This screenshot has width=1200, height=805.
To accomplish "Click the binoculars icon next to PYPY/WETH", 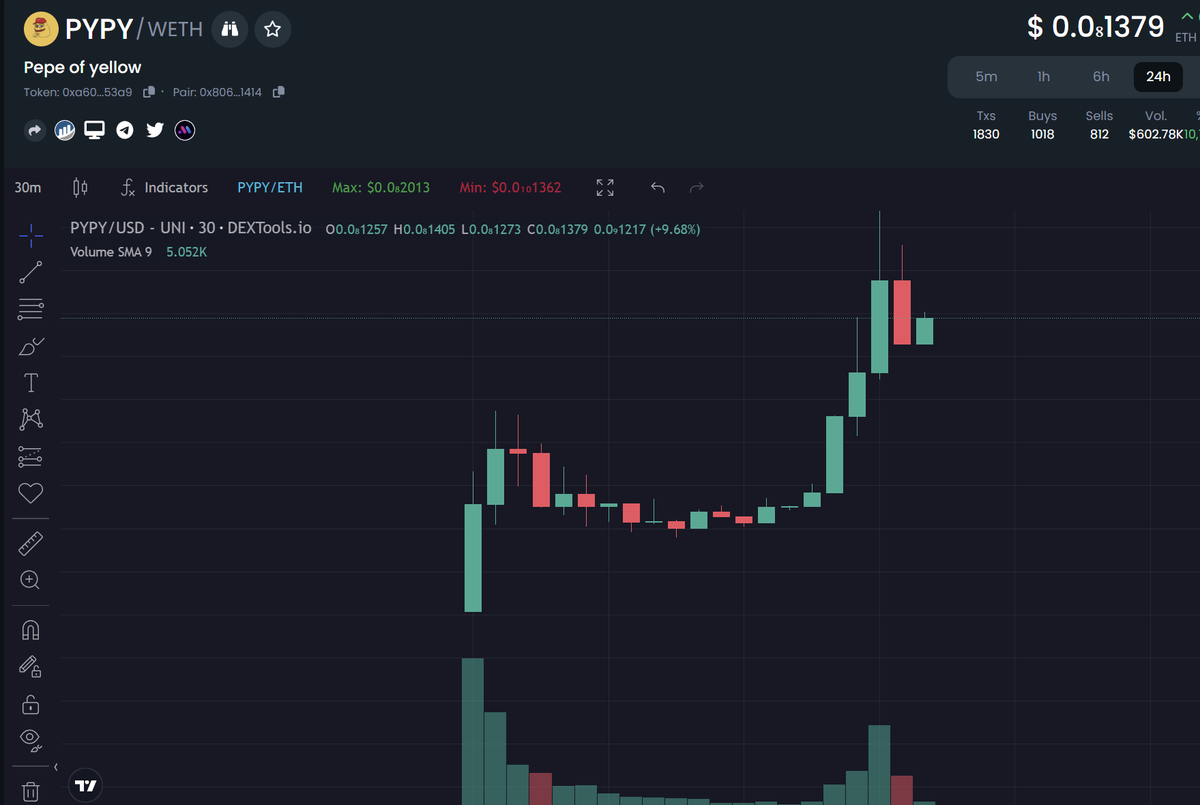I will [x=231, y=29].
